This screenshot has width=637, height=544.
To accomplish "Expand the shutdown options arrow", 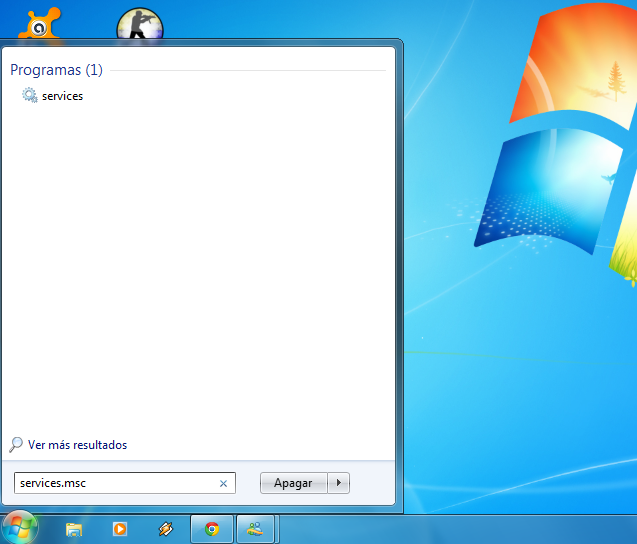I will click(338, 483).
